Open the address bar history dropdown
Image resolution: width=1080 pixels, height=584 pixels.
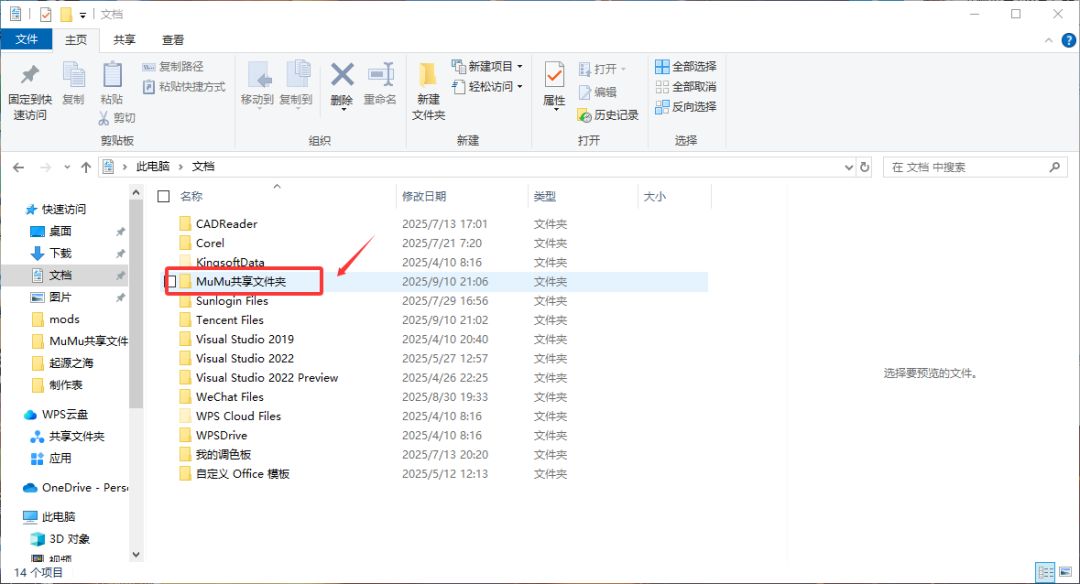pyautogui.click(x=849, y=167)
